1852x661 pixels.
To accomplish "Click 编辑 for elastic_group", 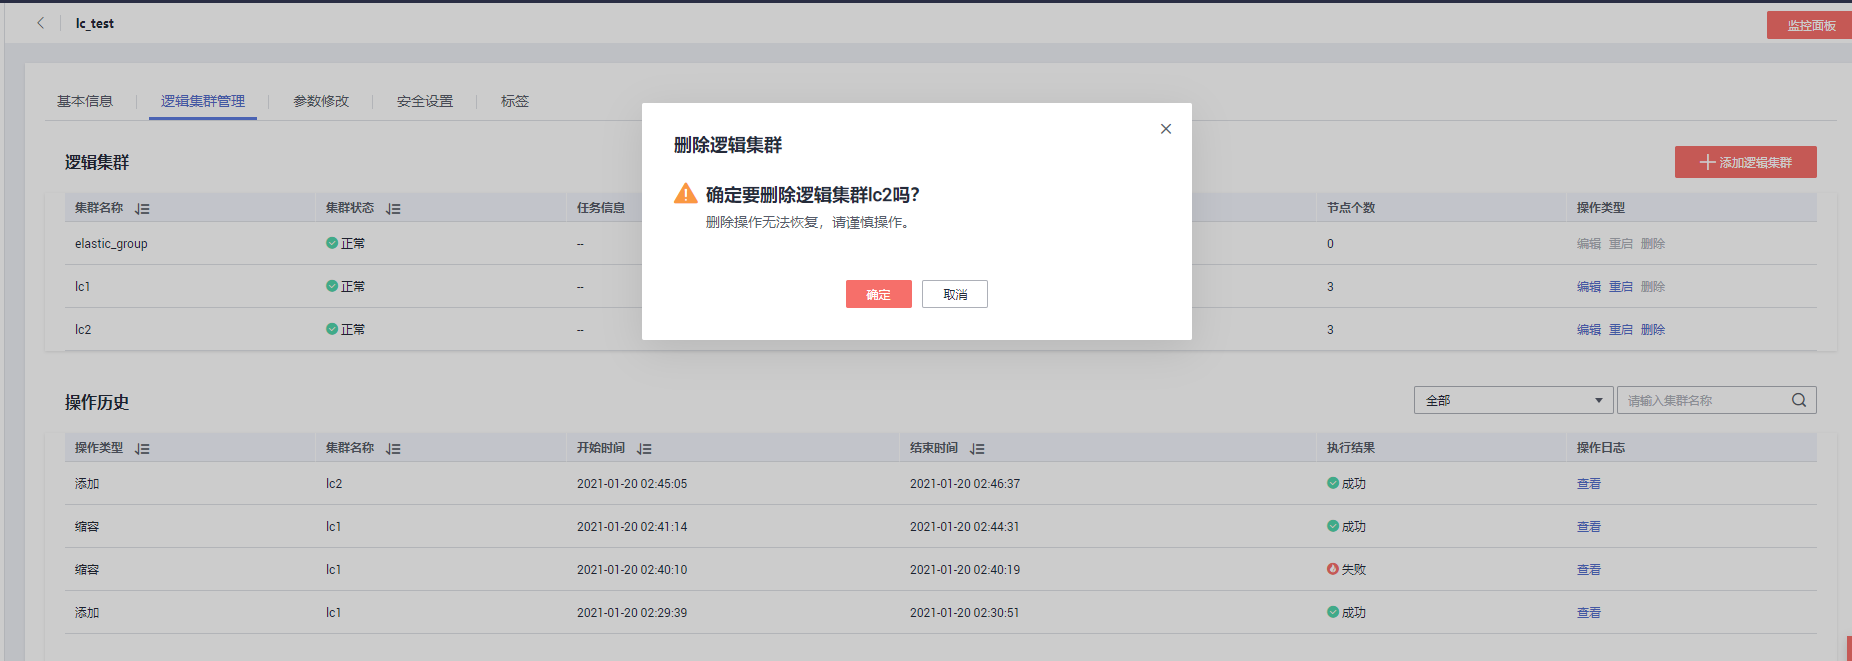I will point(1589,244).
